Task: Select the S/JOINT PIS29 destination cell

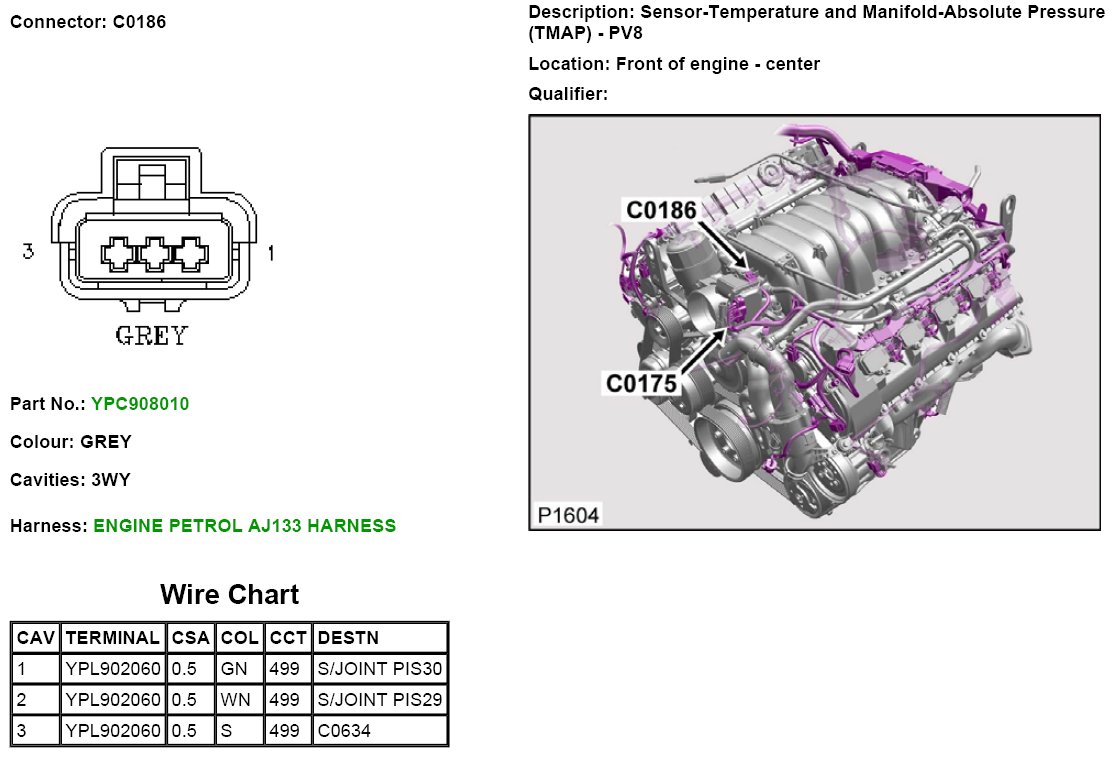Action: (379, 700)
